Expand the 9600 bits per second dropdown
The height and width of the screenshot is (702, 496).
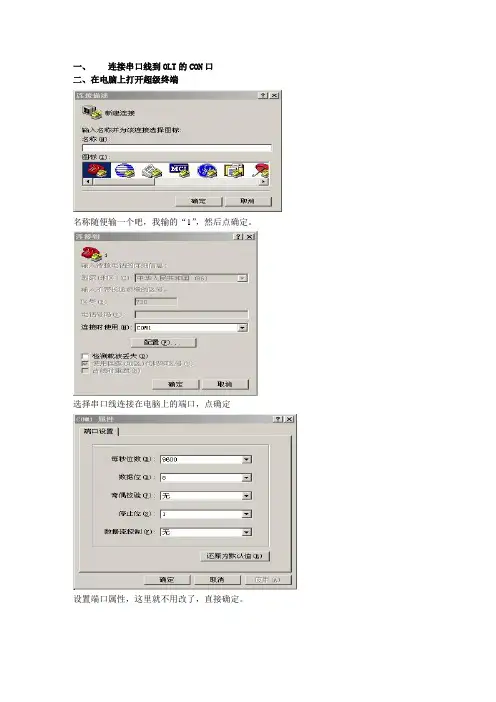pyautogui.click(x=247, y=459)
